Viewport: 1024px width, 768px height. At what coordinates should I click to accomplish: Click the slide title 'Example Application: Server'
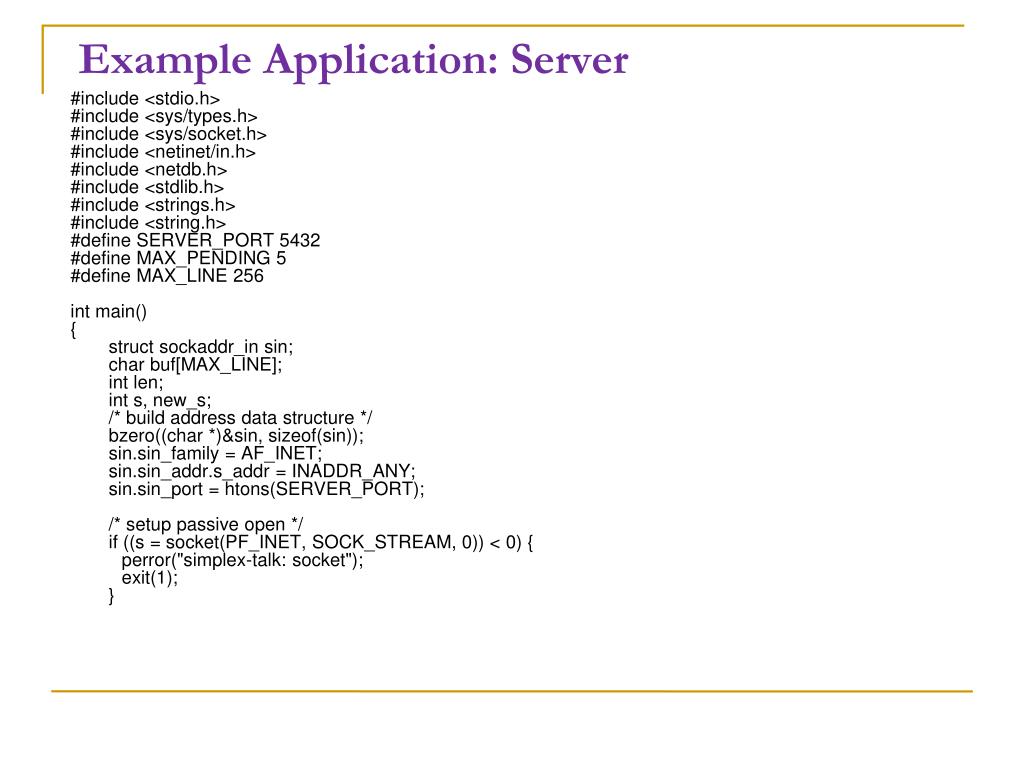click(x=353, y=61)
